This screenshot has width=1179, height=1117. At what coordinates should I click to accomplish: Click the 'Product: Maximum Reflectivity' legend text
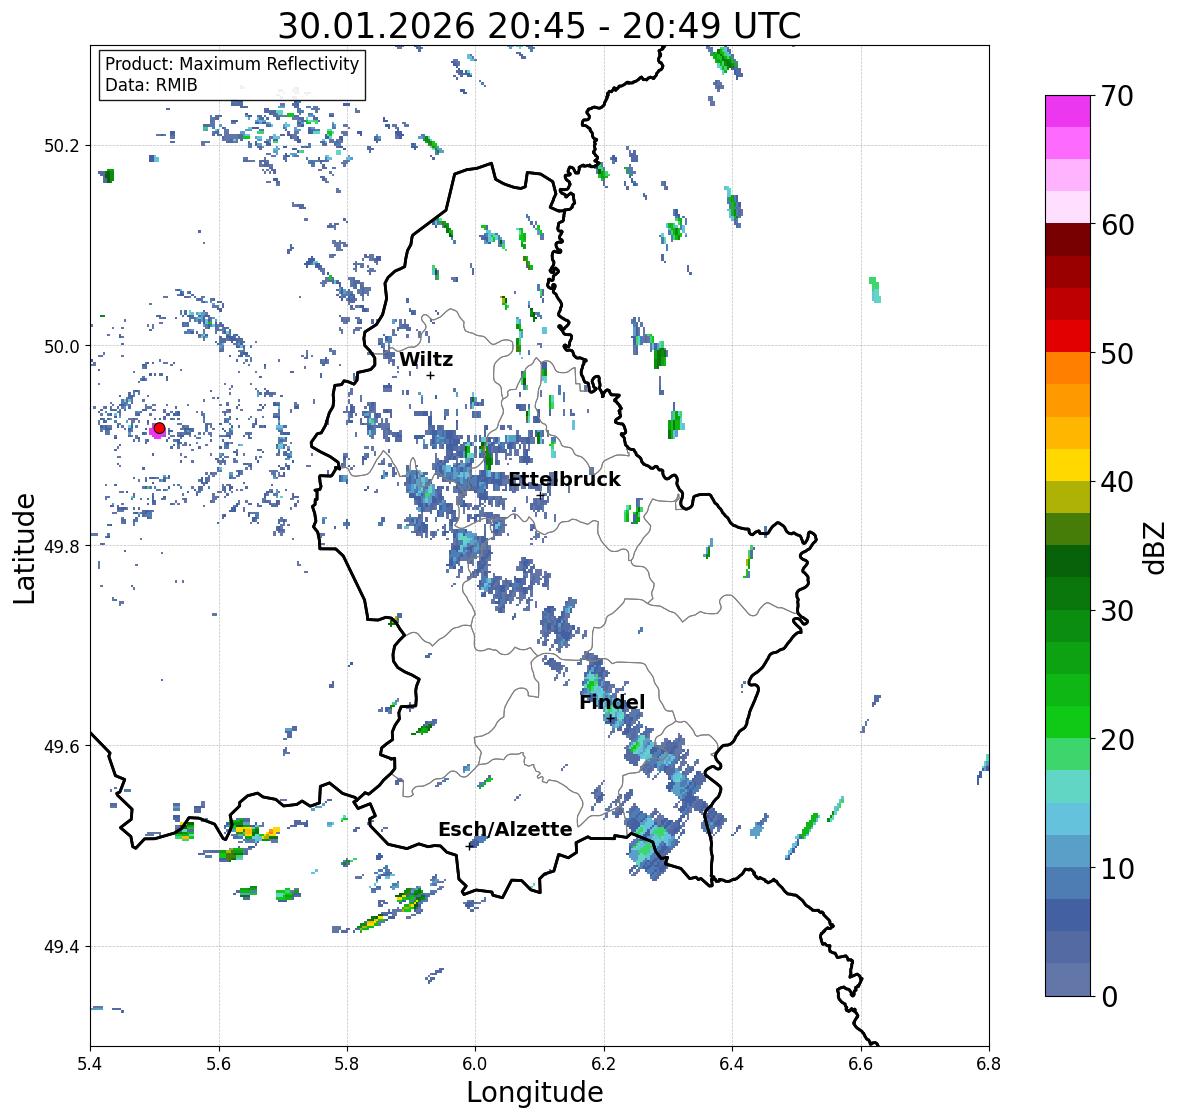coord(232,64)
